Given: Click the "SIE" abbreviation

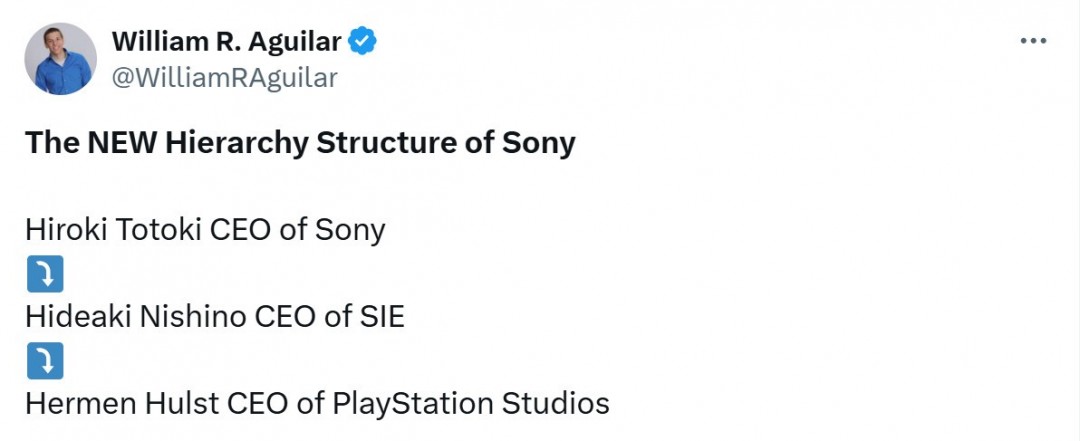Looking at the screenshot, I should (381, 317).
